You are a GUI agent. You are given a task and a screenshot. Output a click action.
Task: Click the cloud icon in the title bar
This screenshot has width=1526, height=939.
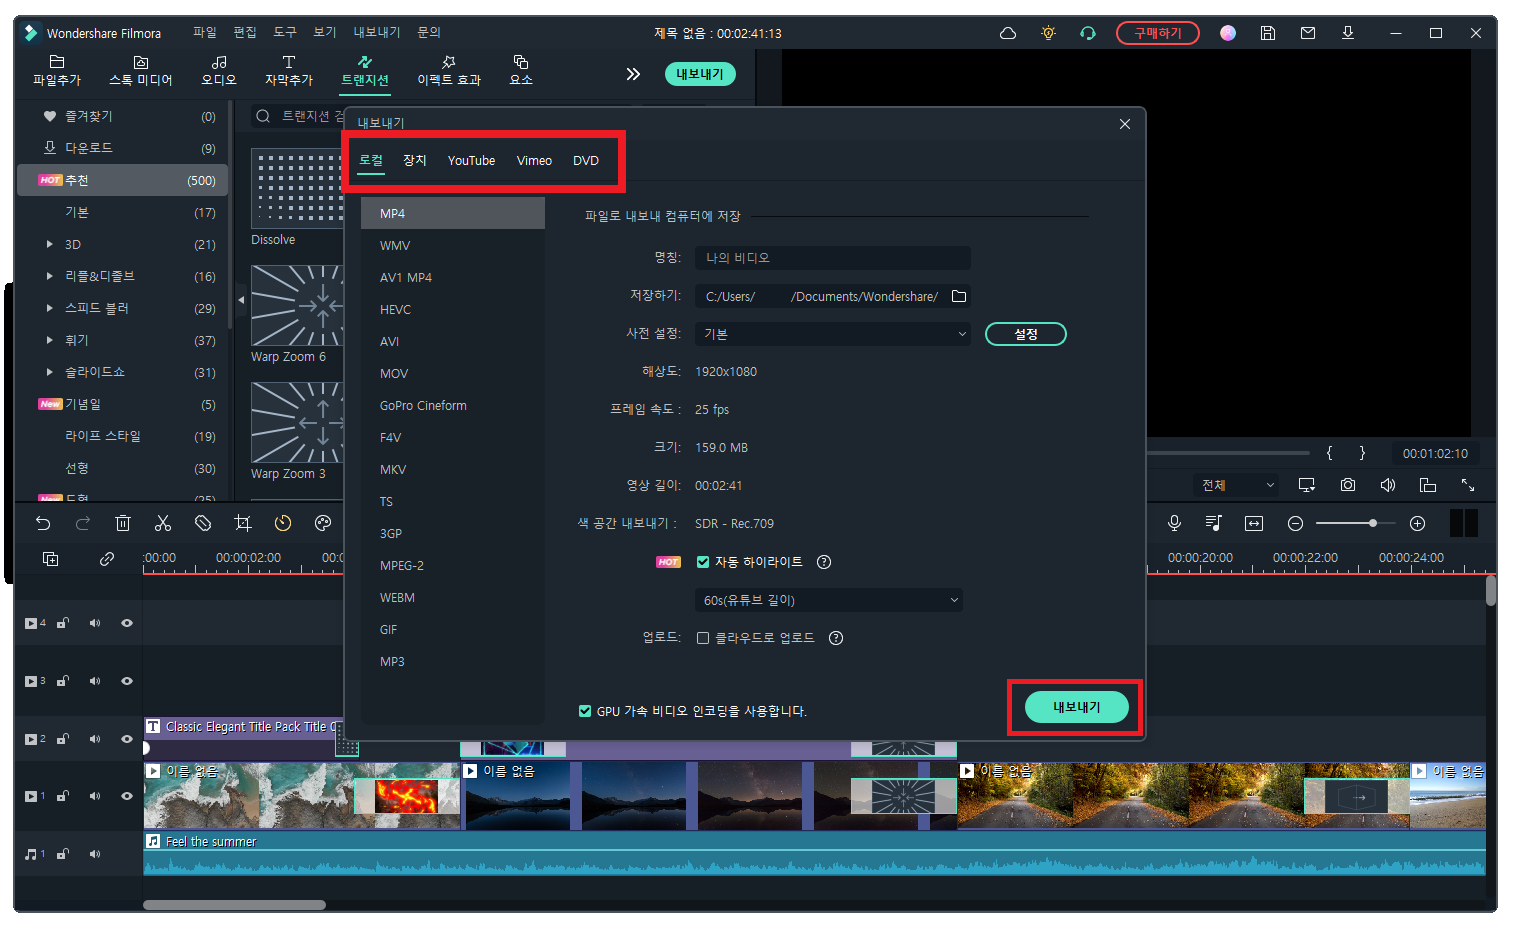(x=1008, y=33)
